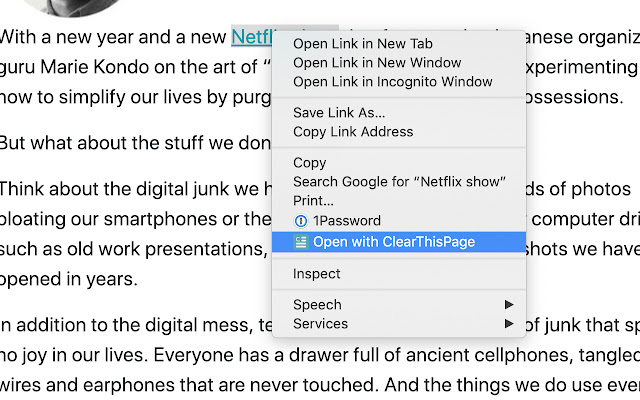Expand the Speech submenu arrow

pyautogui.click(x=509, y=304)
